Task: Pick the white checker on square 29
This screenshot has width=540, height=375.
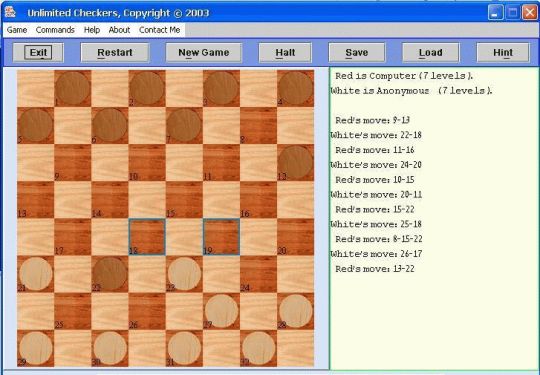Action: pyautogui.click(x=35, y=348)
